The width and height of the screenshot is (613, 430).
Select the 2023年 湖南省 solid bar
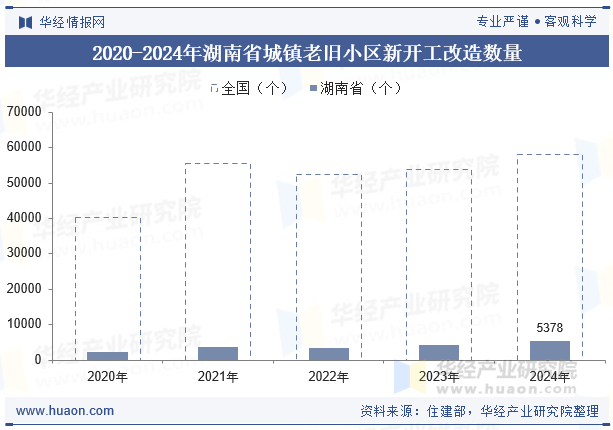(x=439, y=353)
